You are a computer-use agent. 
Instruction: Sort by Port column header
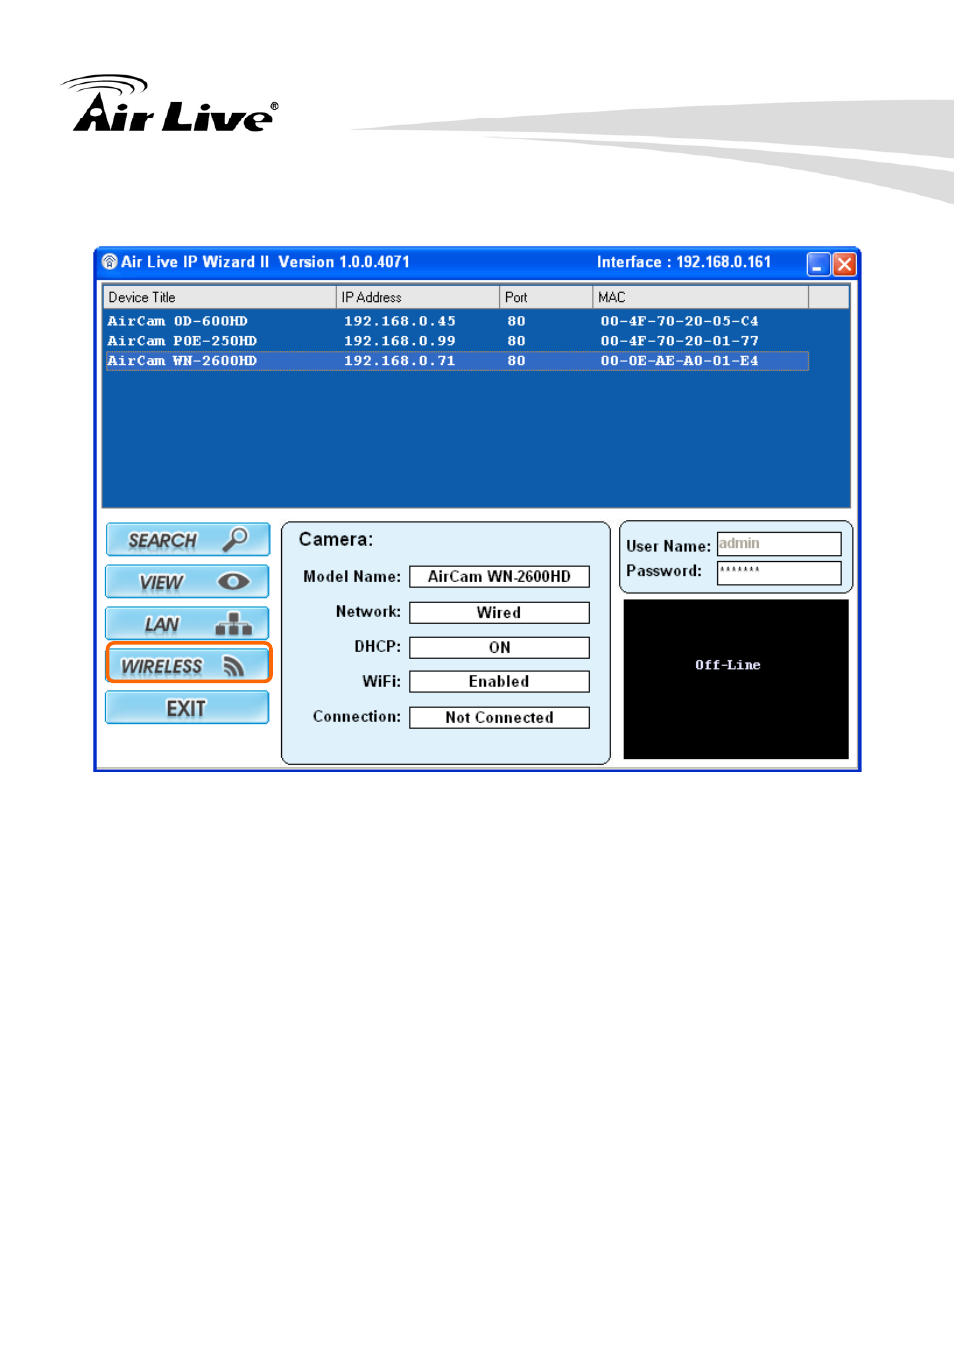click(x=546, y=297)
